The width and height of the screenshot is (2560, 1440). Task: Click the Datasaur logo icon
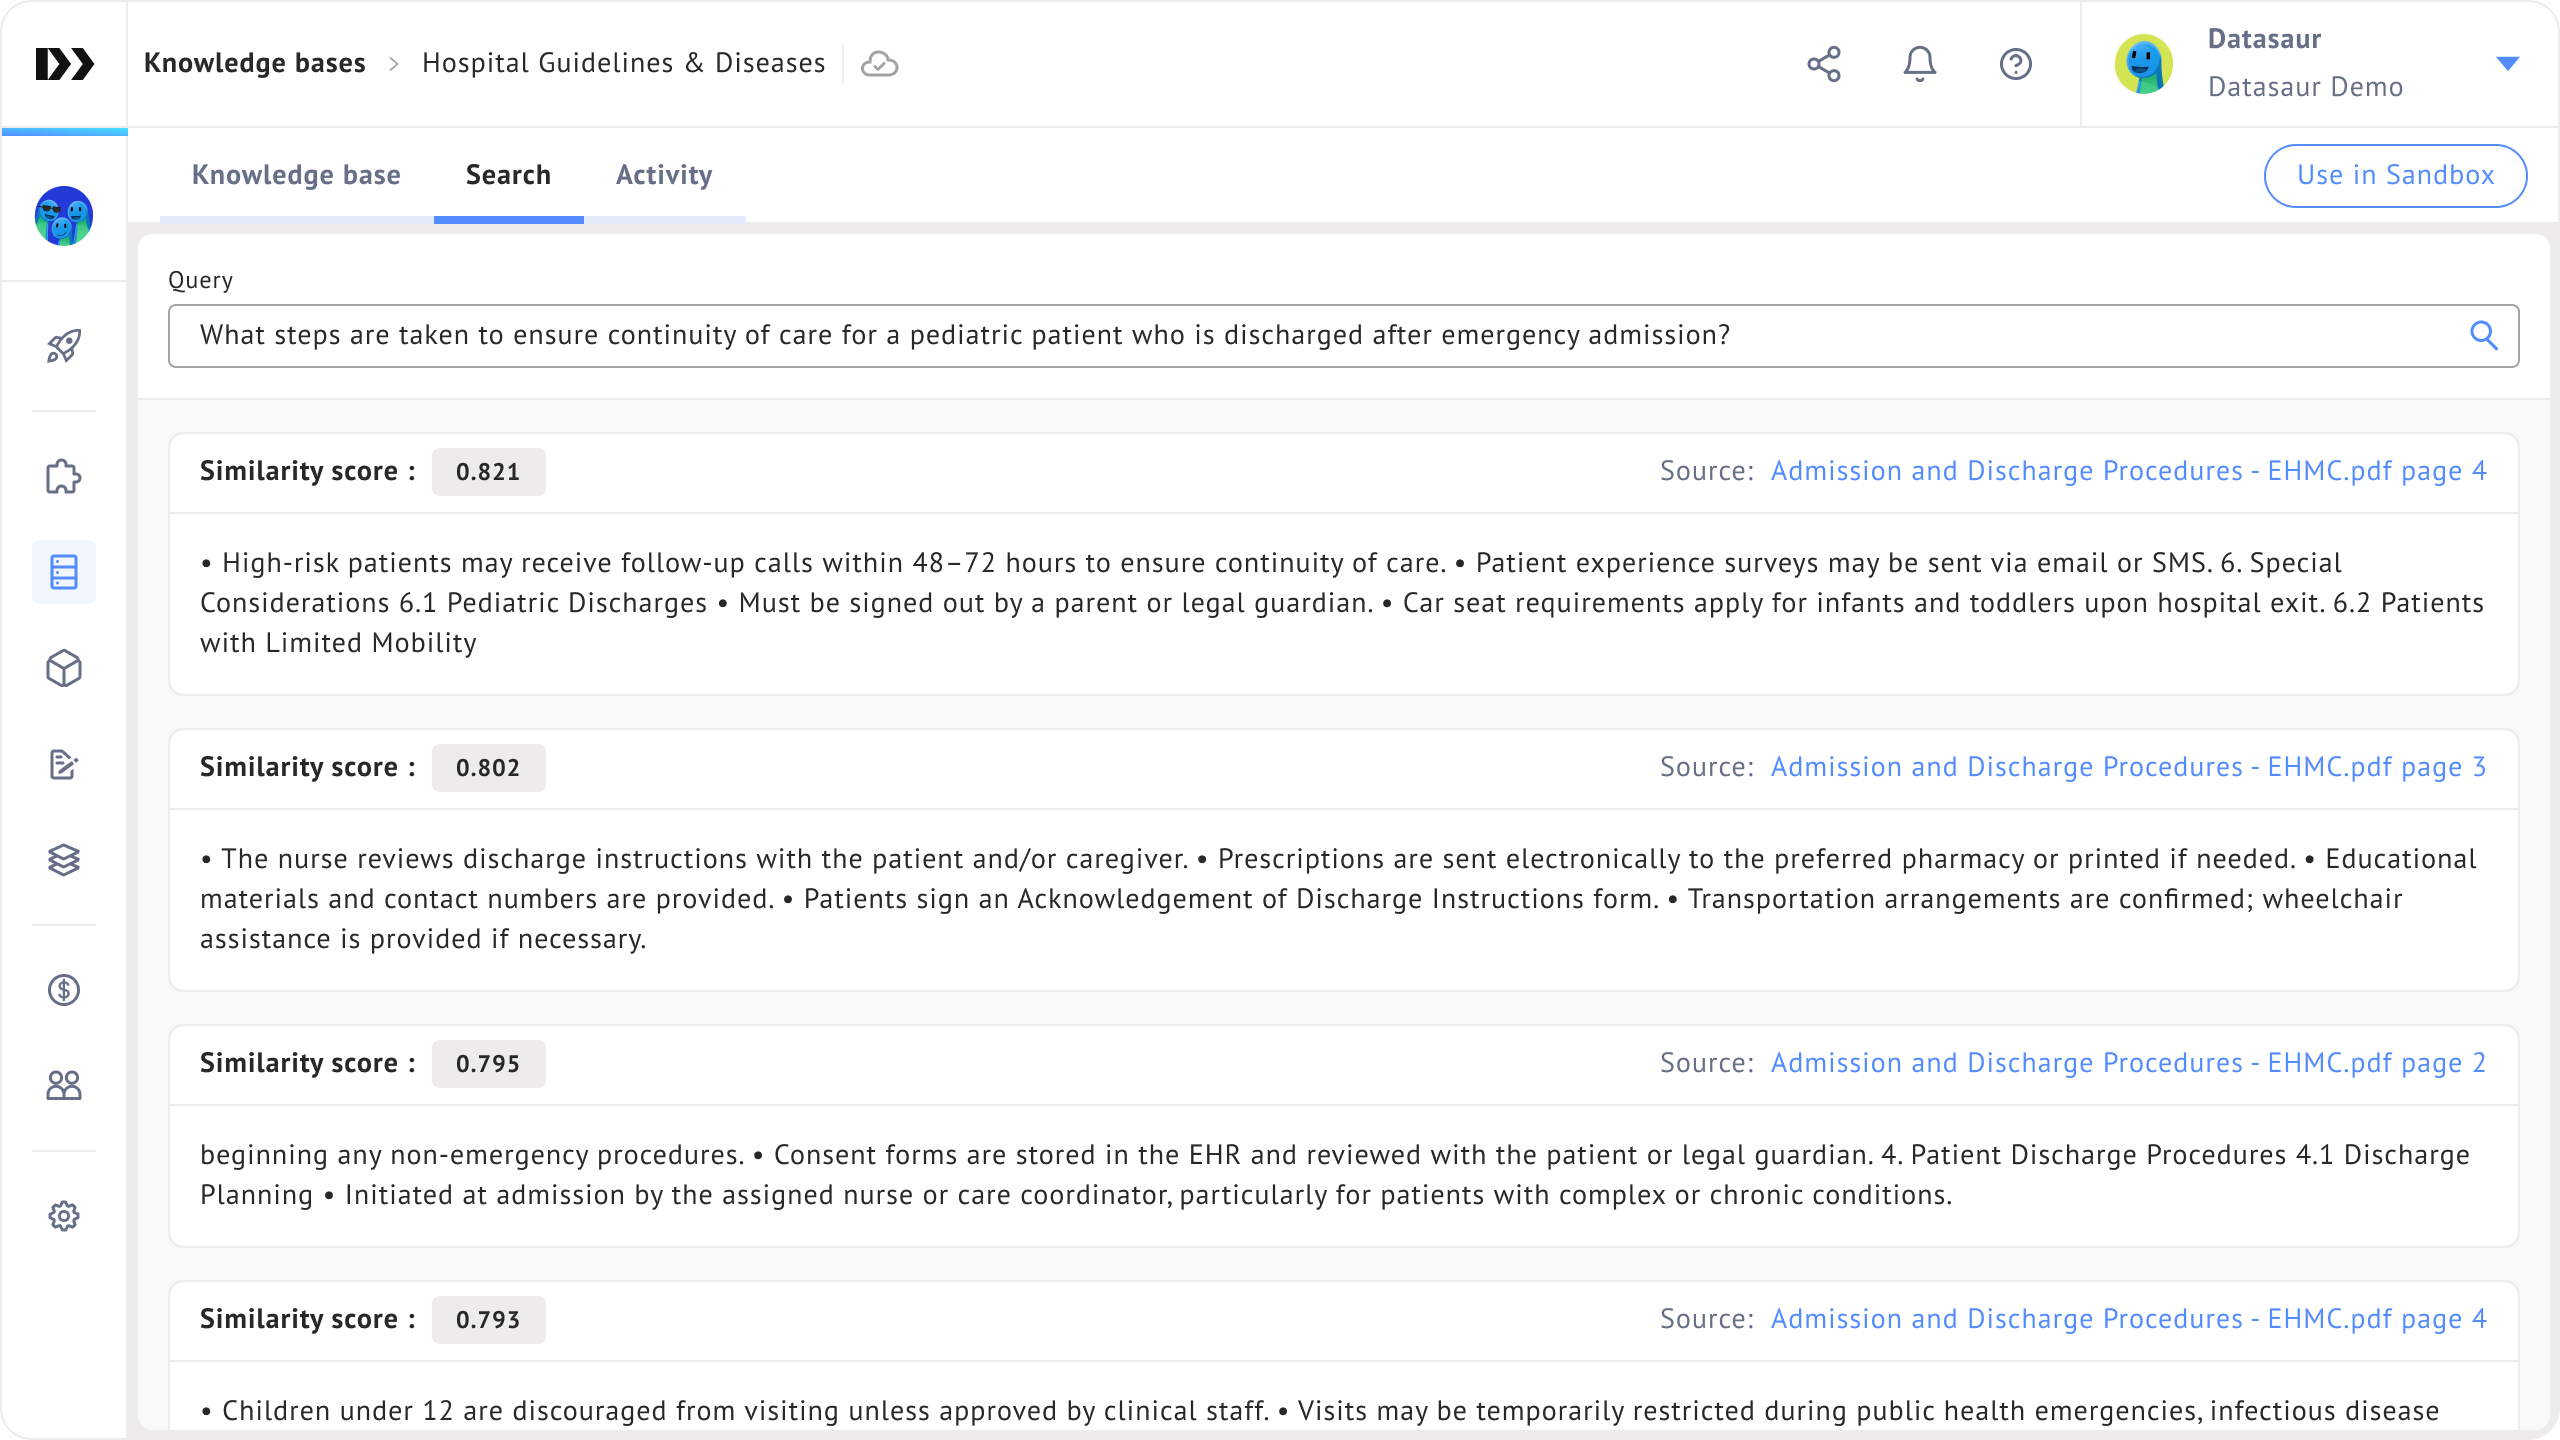[x=64, y=64]
